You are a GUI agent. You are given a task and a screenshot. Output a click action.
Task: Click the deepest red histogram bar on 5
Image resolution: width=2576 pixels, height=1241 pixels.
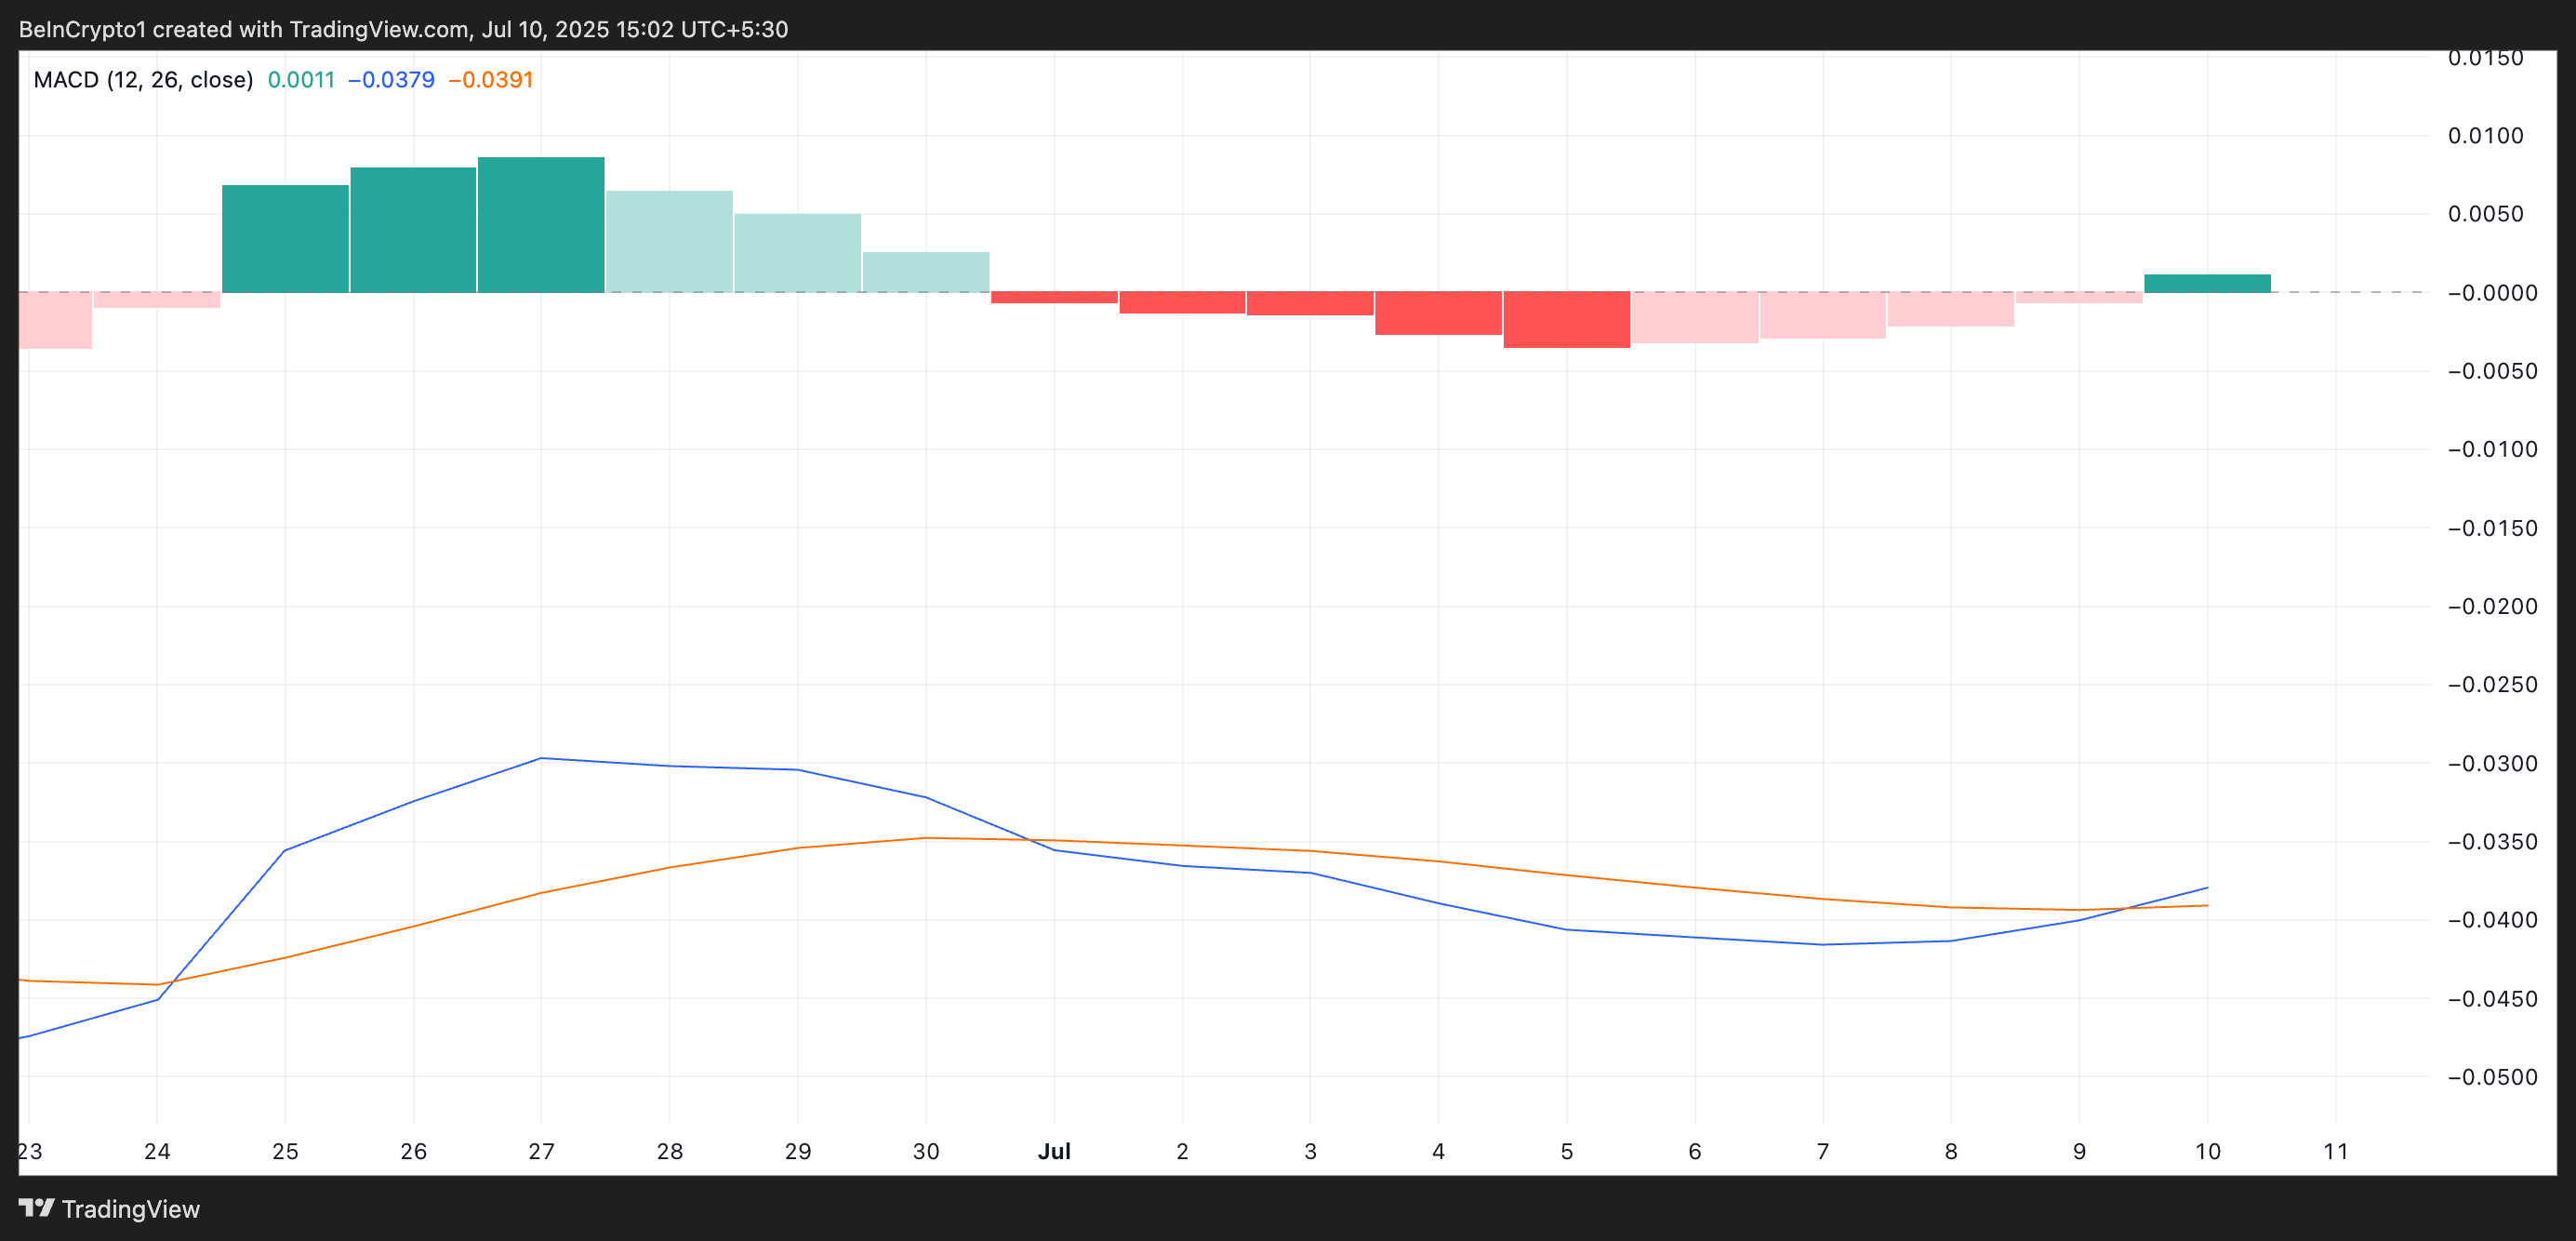pyautogui.click(x=1566, y=319)
